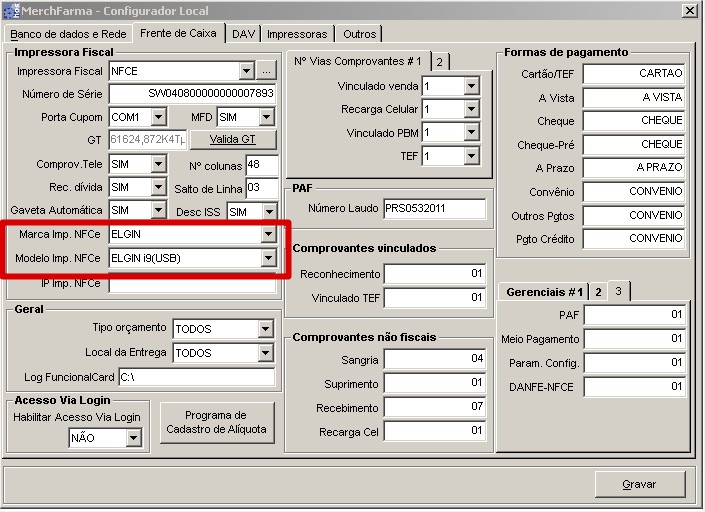
Task: Click the MerchFarma title bar app icon
Action: (11, 10)
